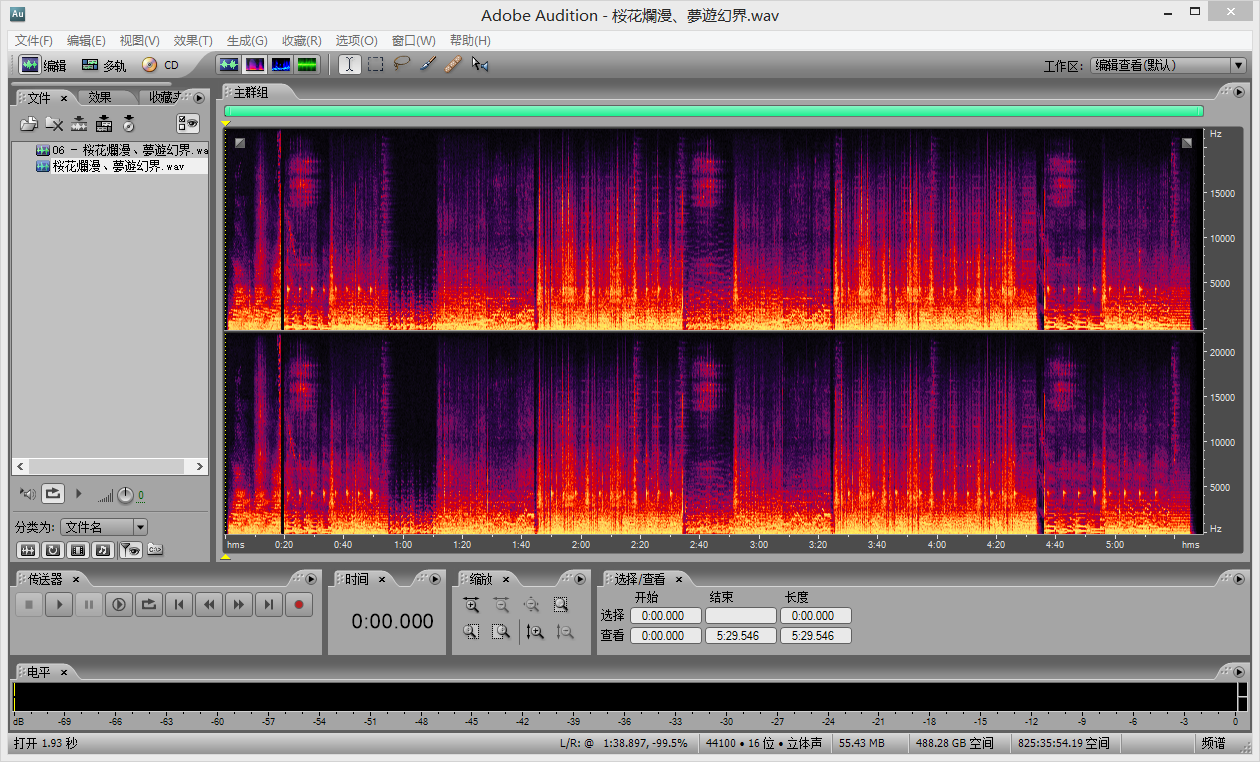Image resolution: width=1260 pixels, height=762 pixels.
Task: Start playback with the Play button
Action: [x=59, y=604]
